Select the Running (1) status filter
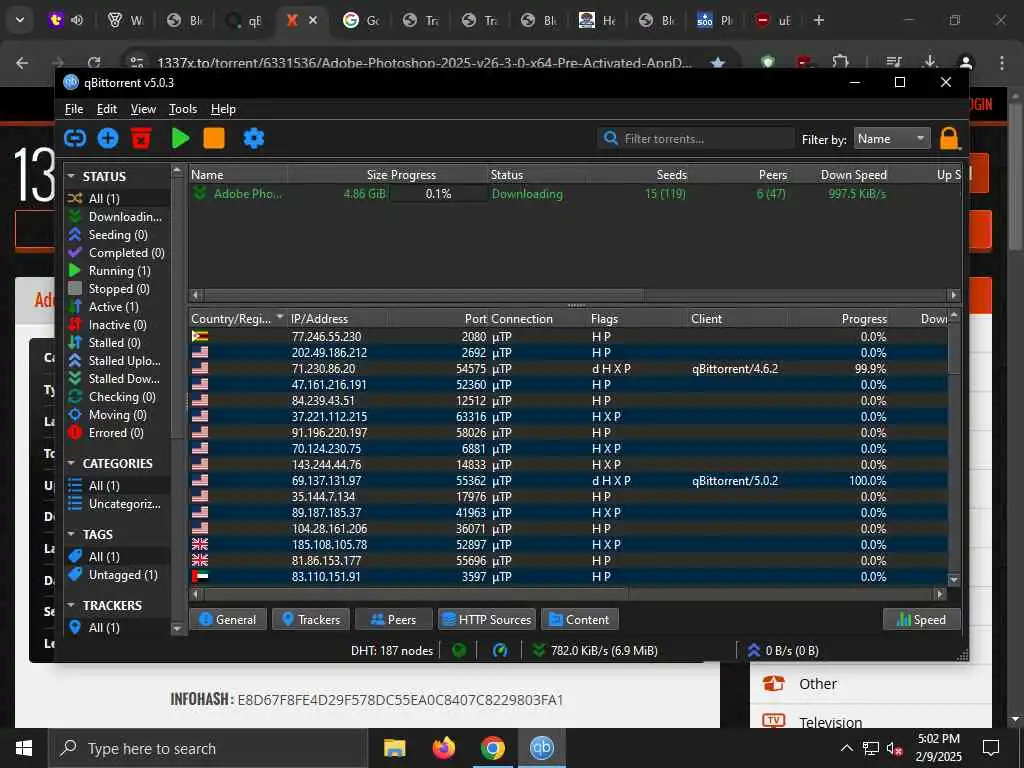 (x=116, y=270)
